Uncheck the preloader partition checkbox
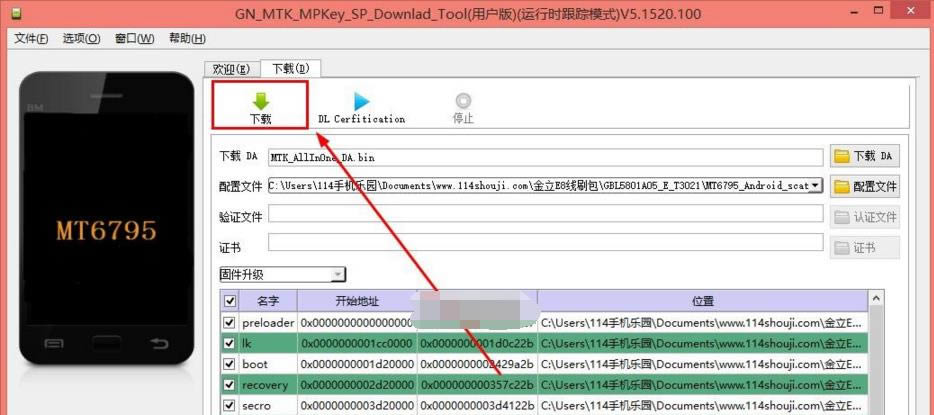The image size is (934, 415). [x=230, y=323]
